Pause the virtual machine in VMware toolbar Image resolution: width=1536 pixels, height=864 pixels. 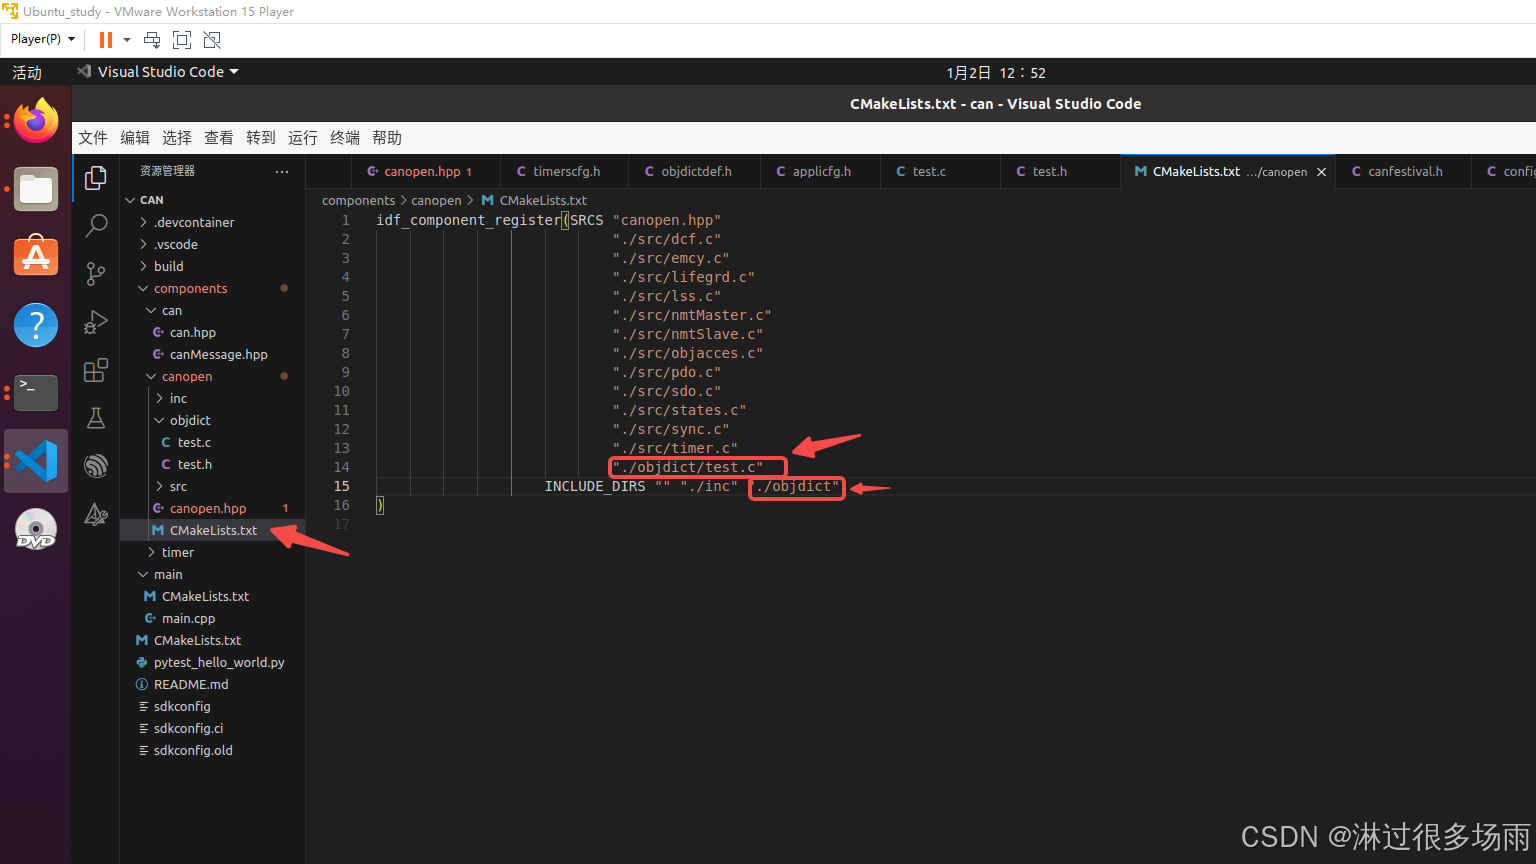(105, 40)
